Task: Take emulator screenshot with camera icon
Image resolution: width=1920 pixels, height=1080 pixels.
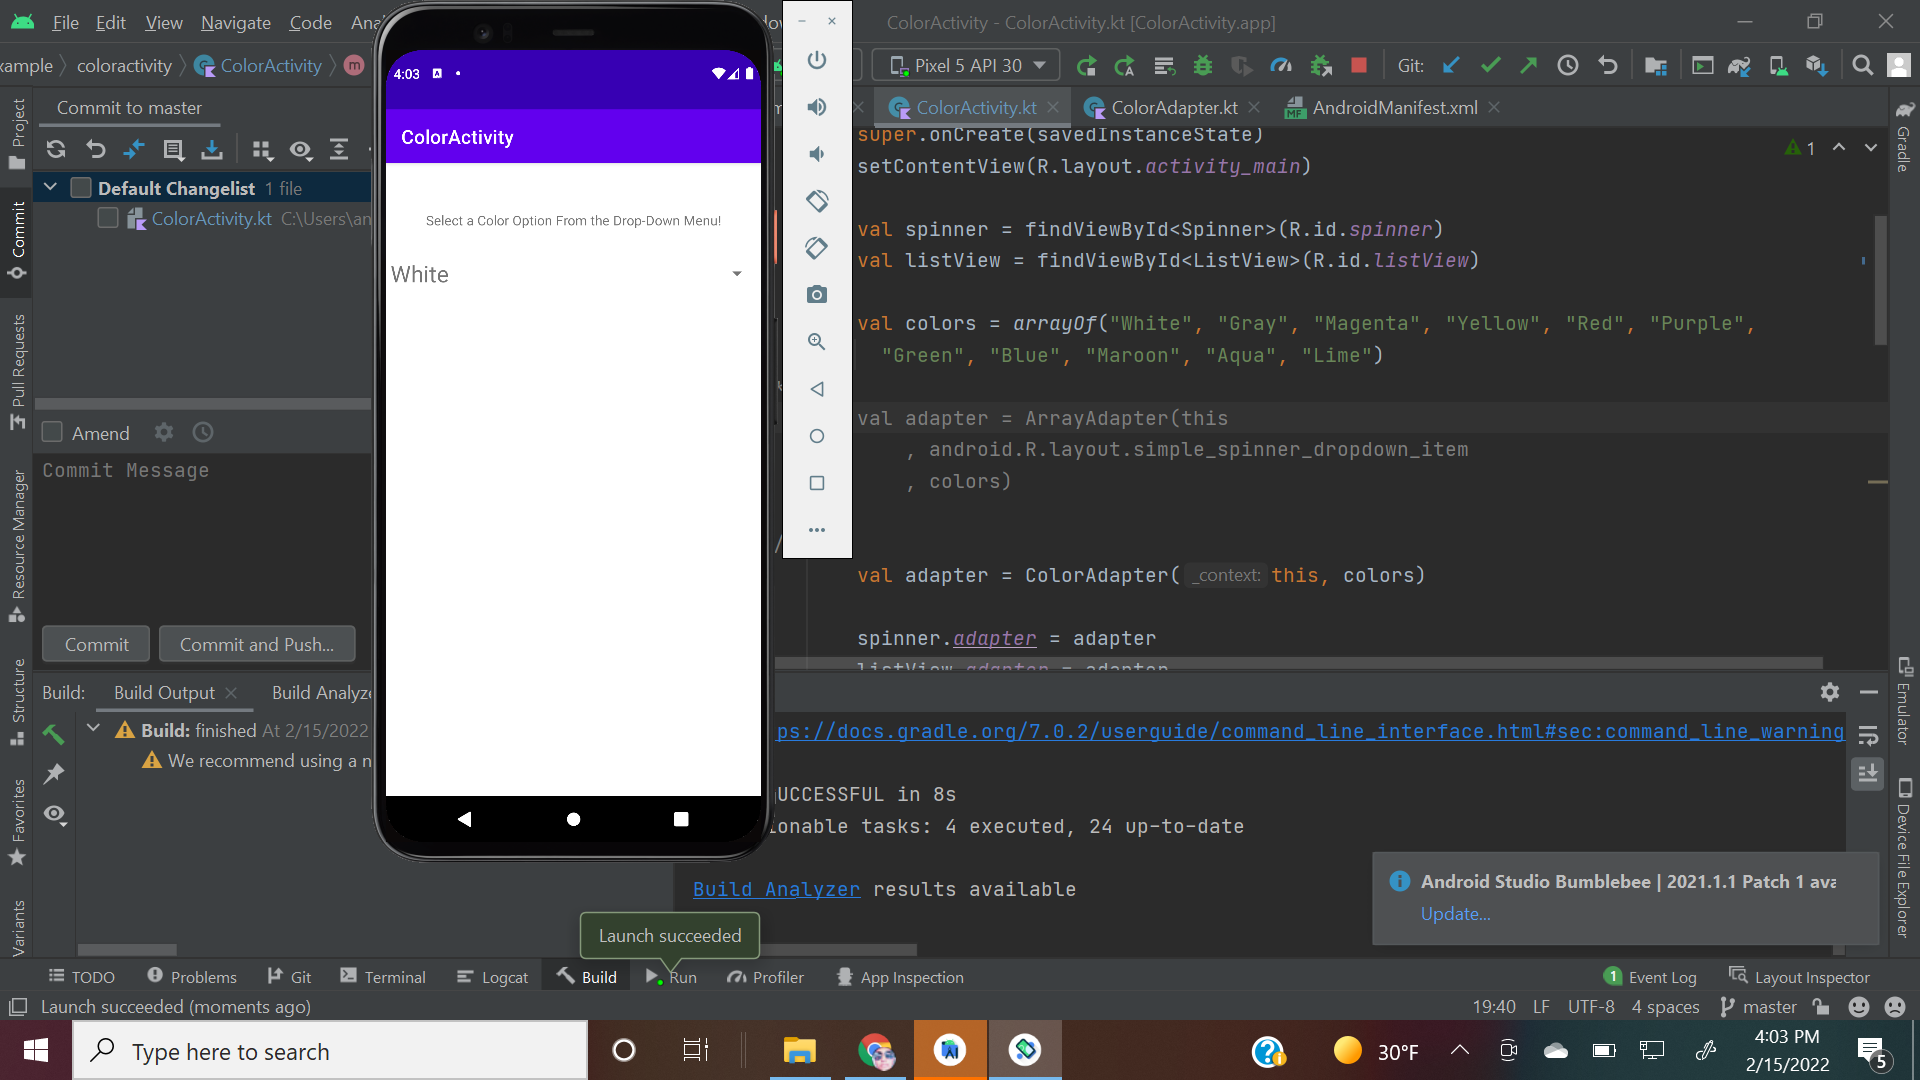Action: coord(817,294)
